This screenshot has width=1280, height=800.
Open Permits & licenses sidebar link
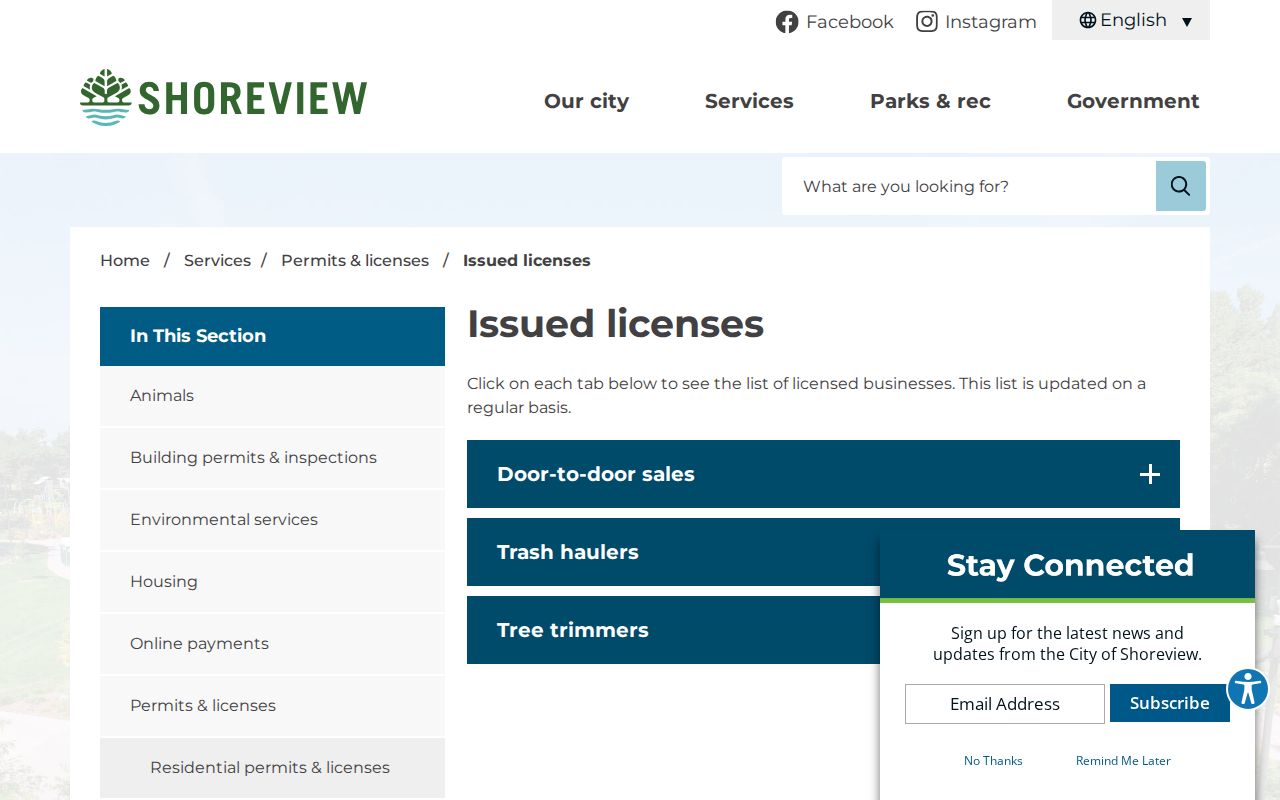[x=272, y=706]
